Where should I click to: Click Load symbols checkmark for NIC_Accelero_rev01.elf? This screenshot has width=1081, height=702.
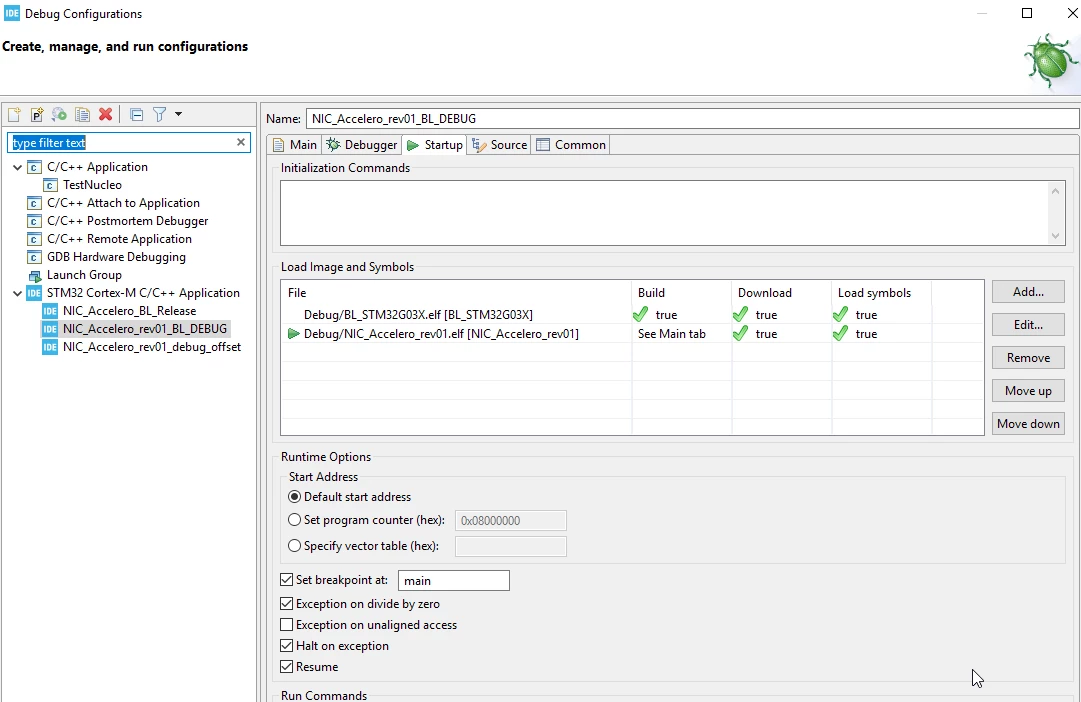click(x=840, y=334)
